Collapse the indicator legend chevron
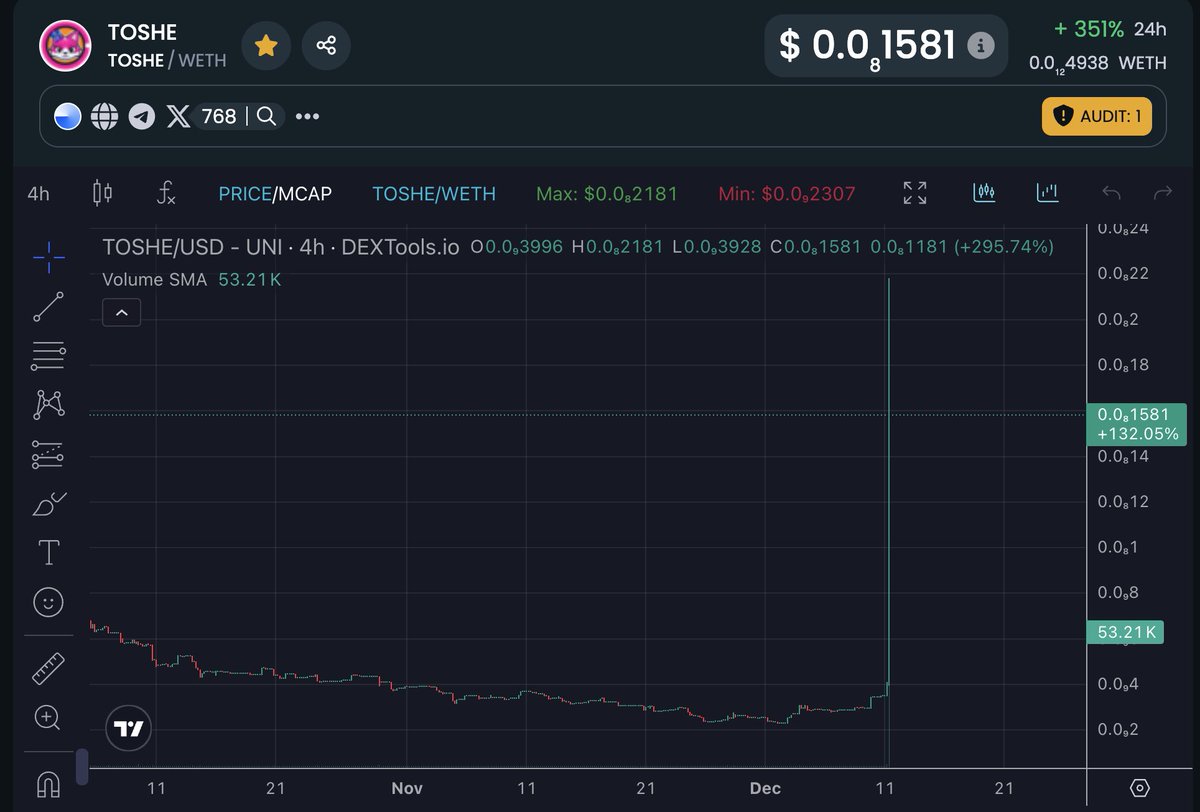The width and height of the screenshot is (1200, 812). coord(121,313)
